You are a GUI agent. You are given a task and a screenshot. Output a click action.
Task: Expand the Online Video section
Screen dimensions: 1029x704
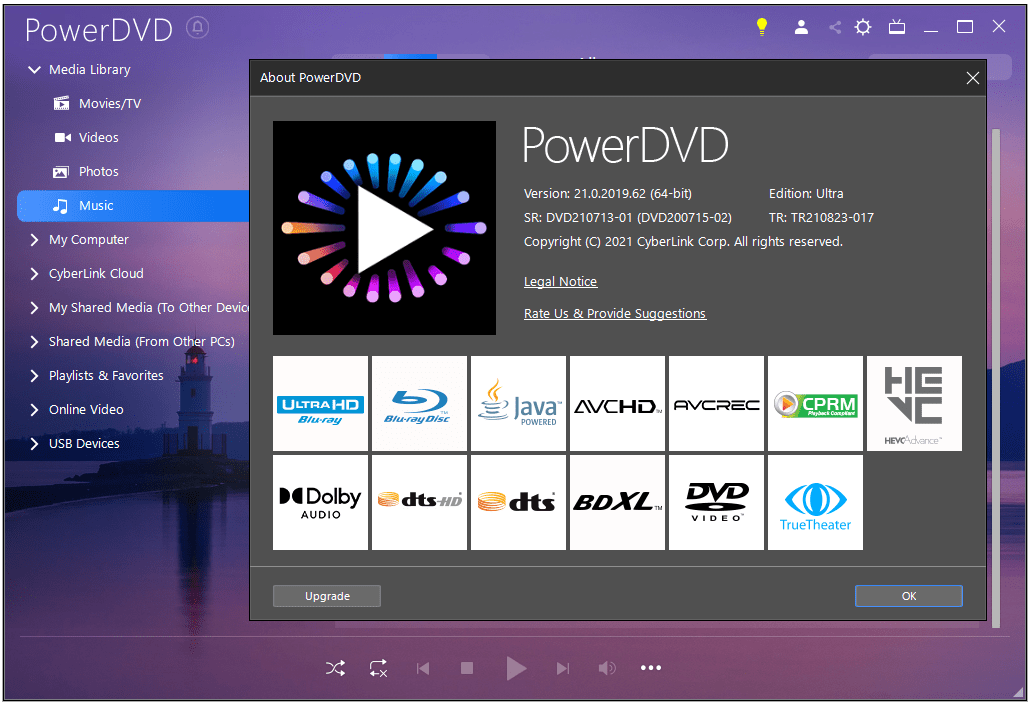pos(33,410)
